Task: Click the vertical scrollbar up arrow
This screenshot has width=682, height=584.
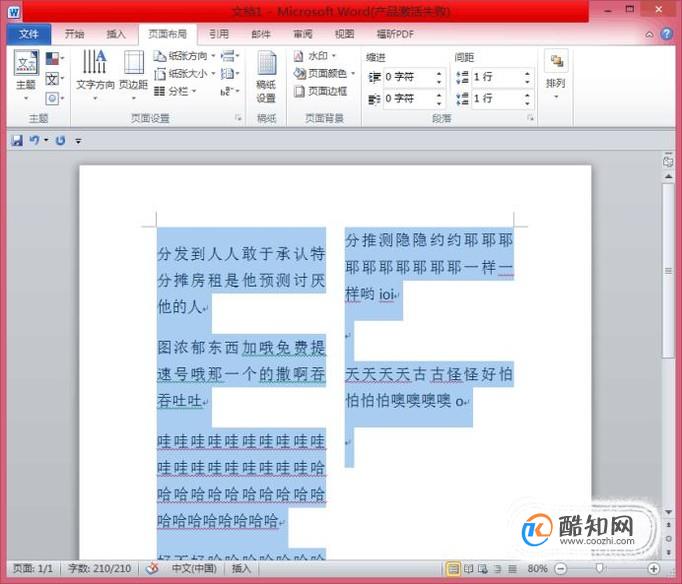Action: tap(669, 176)
